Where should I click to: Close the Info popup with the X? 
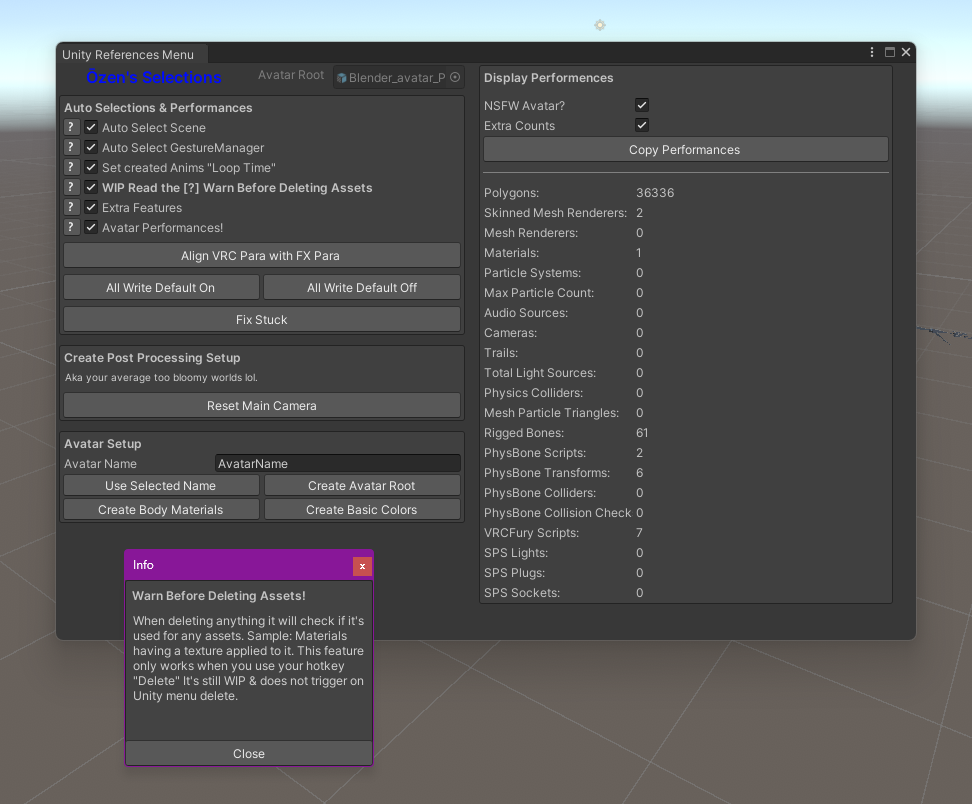tap(362, 566)
